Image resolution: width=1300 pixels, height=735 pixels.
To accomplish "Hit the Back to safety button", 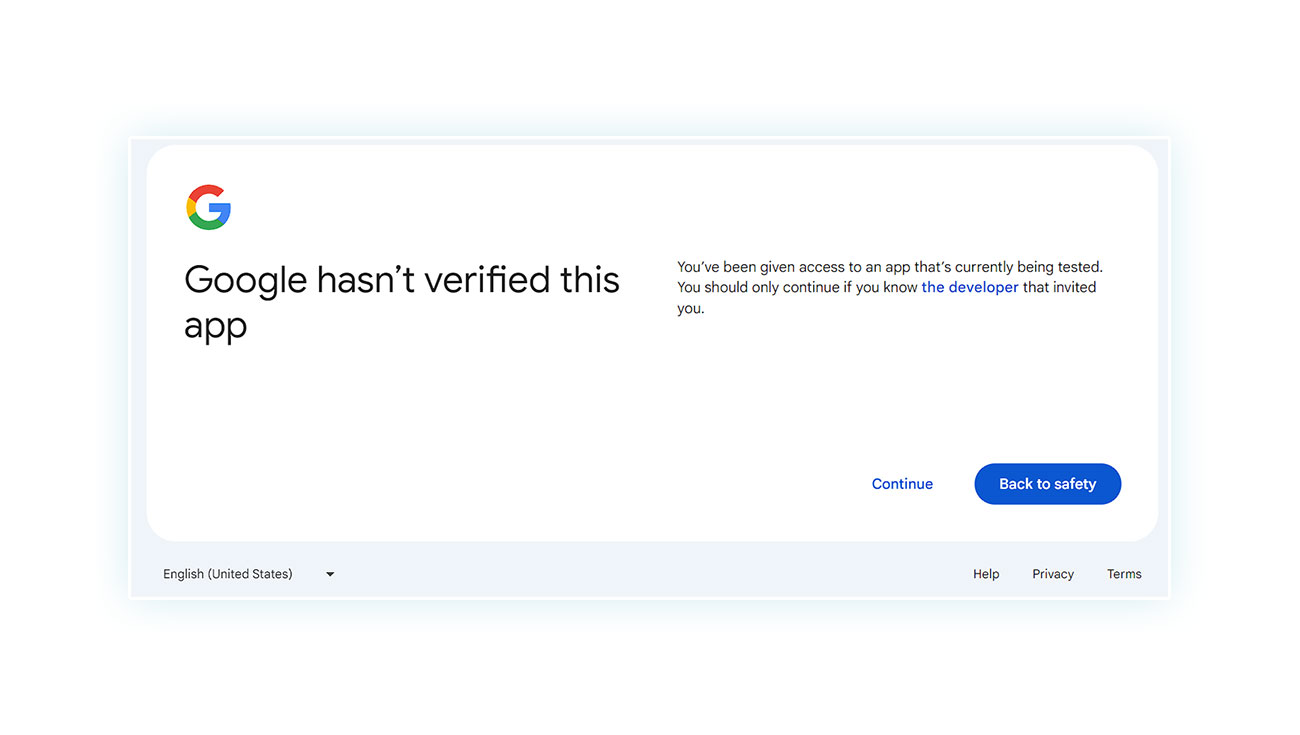I will [1047, 484].
